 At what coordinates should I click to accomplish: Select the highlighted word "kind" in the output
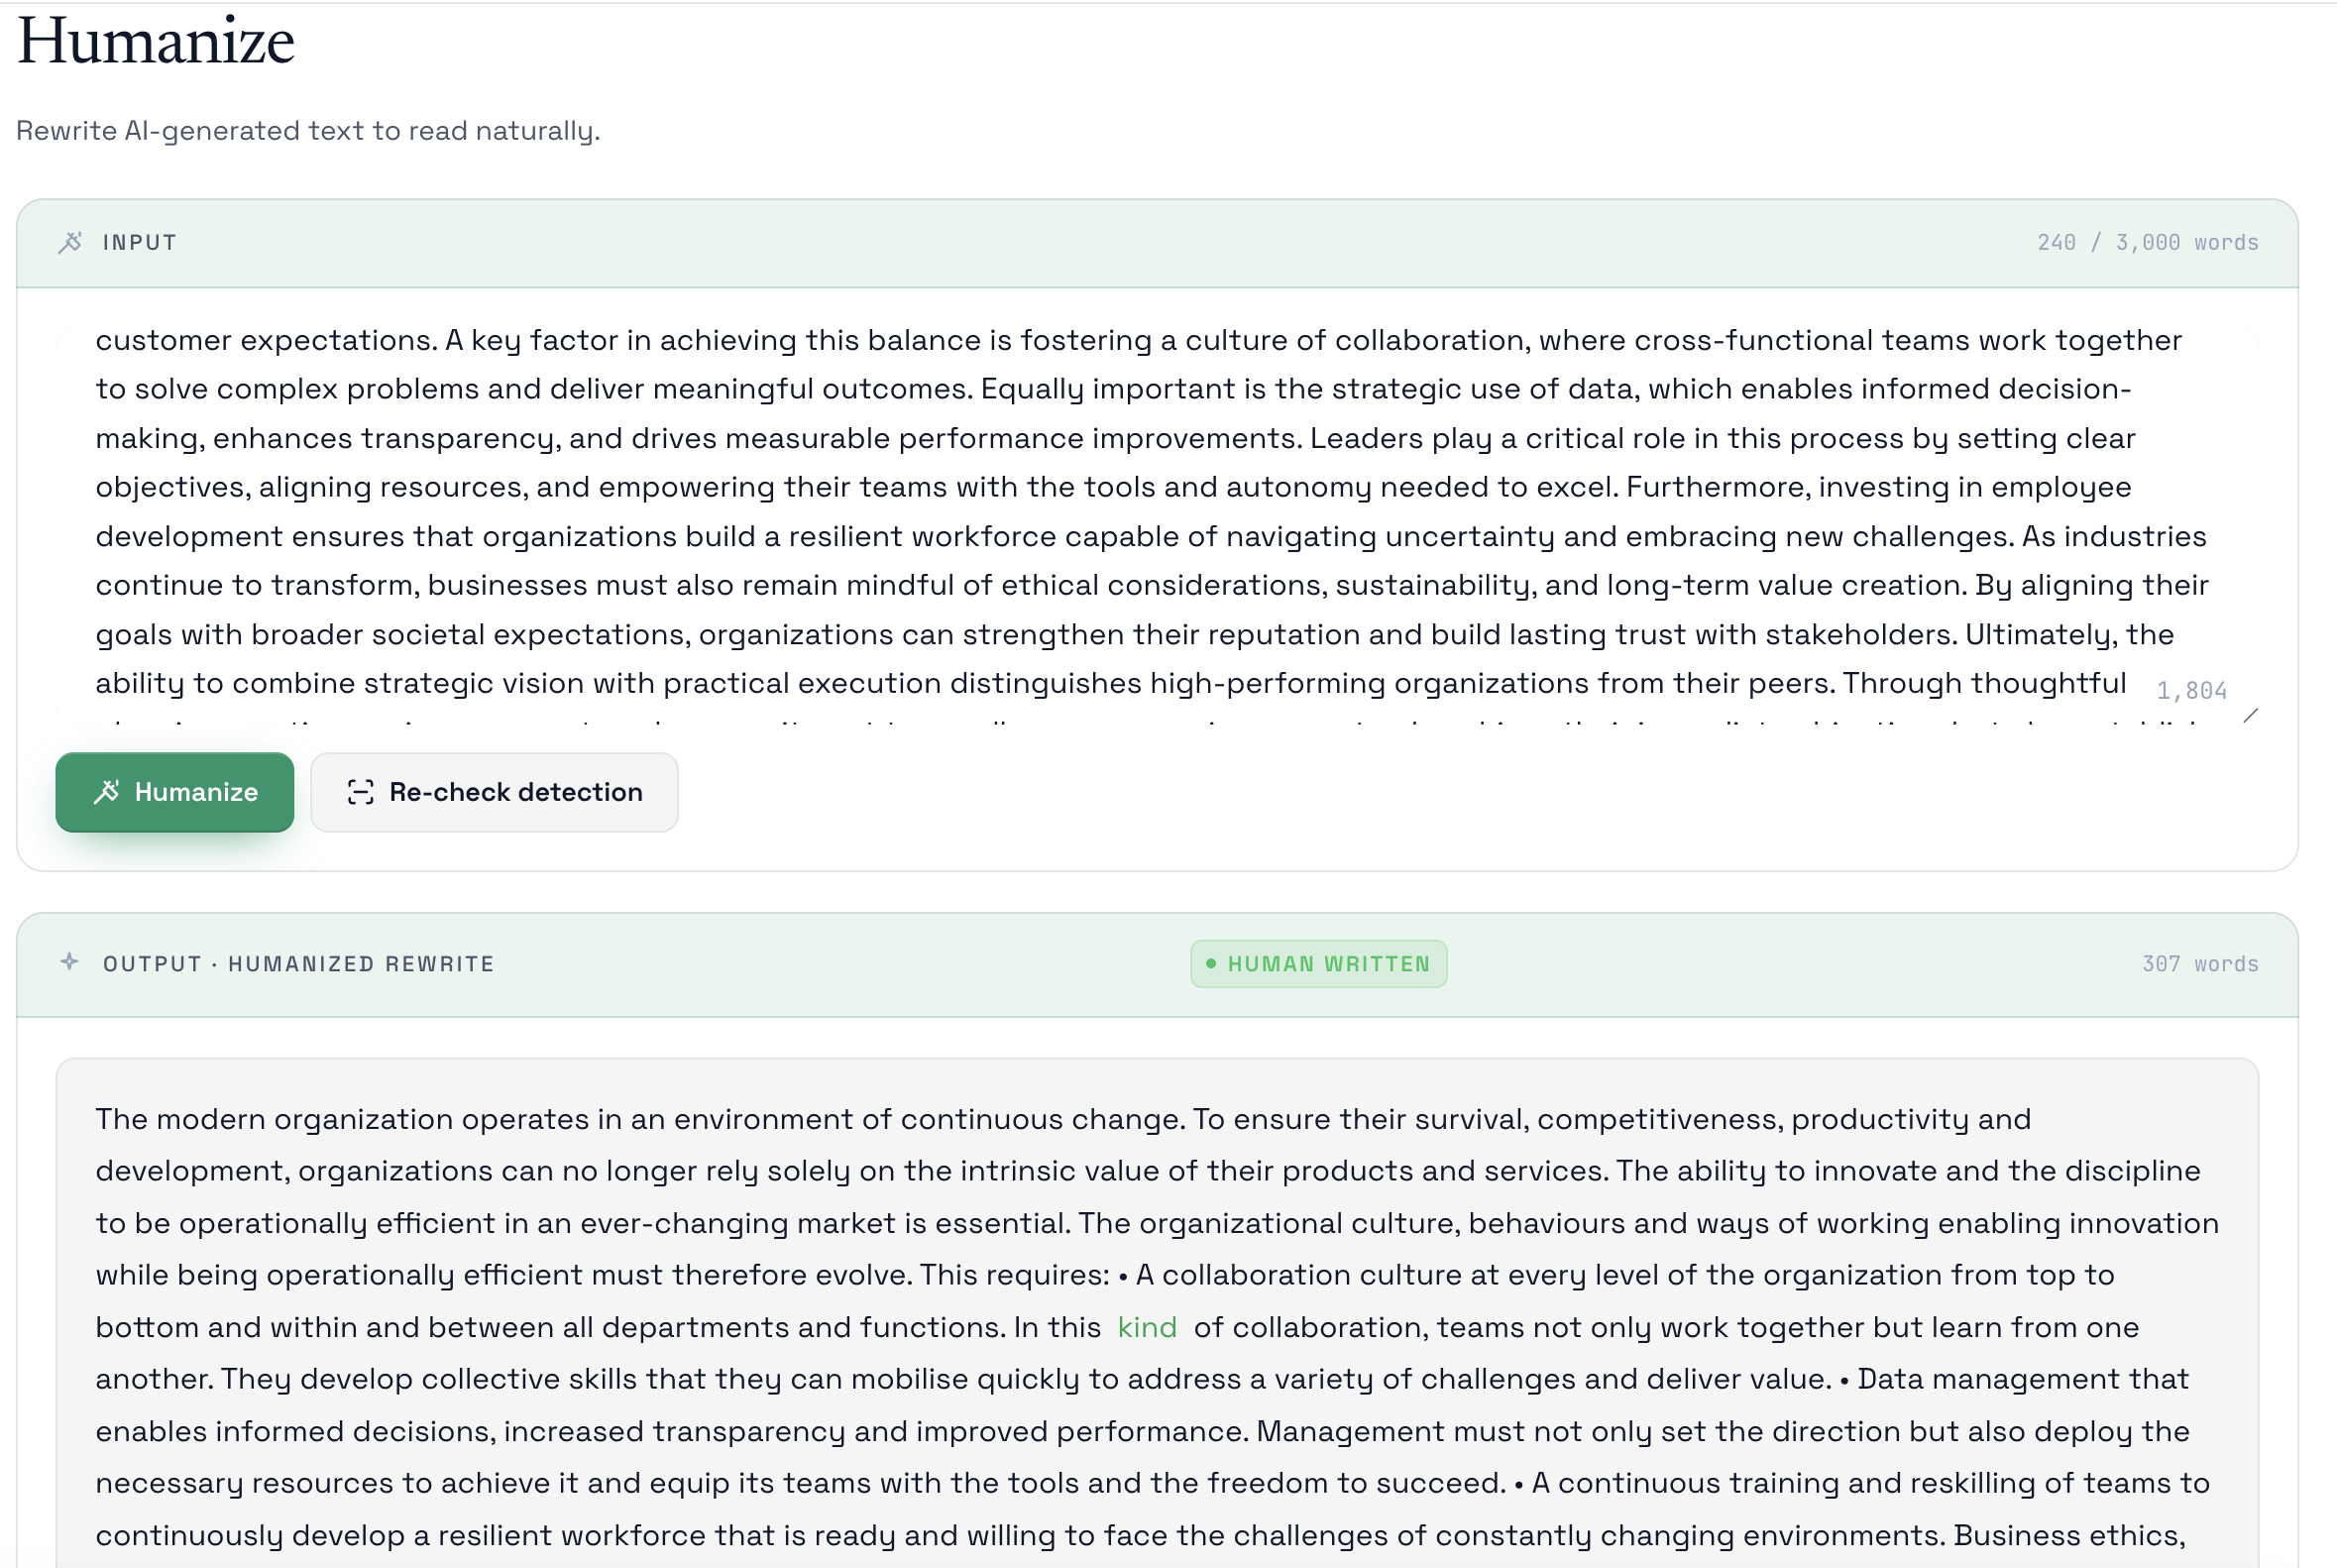[1146, 1327]
